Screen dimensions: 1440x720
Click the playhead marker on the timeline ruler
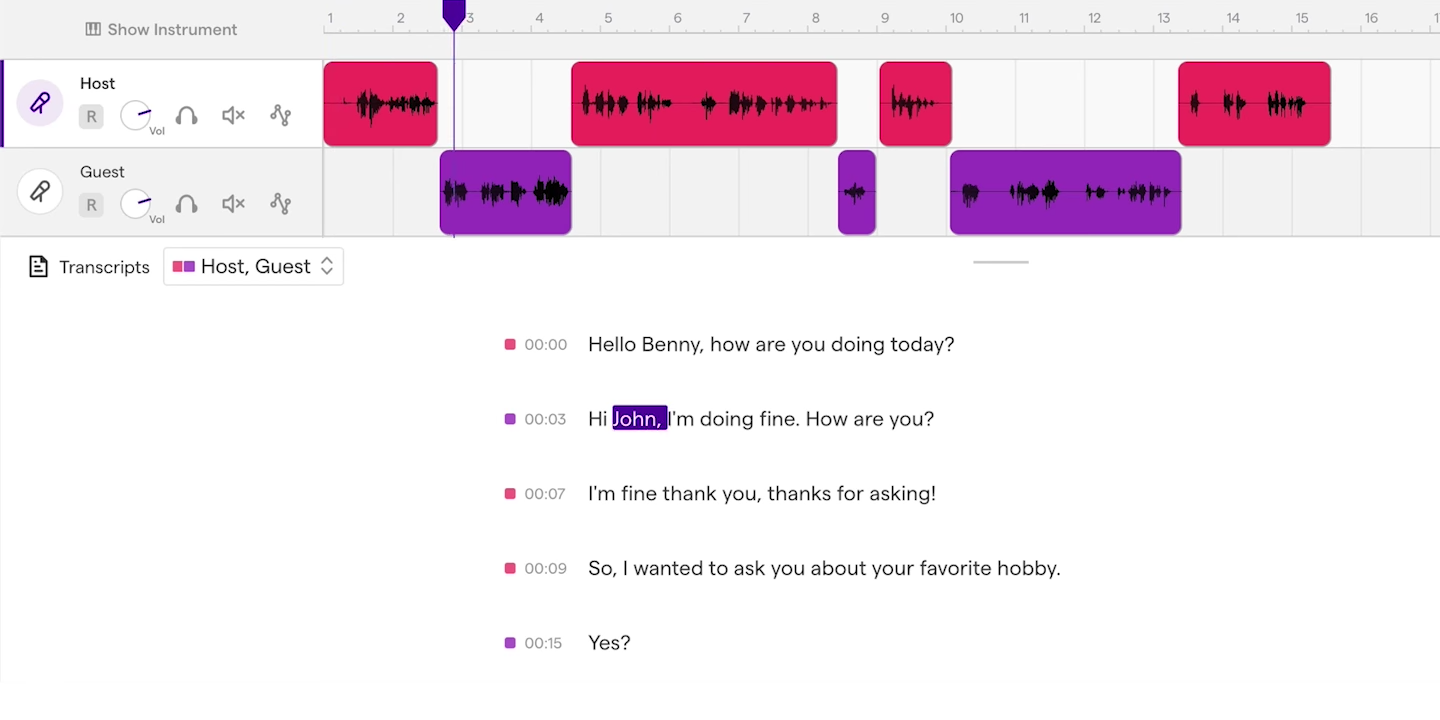[454, 14]
